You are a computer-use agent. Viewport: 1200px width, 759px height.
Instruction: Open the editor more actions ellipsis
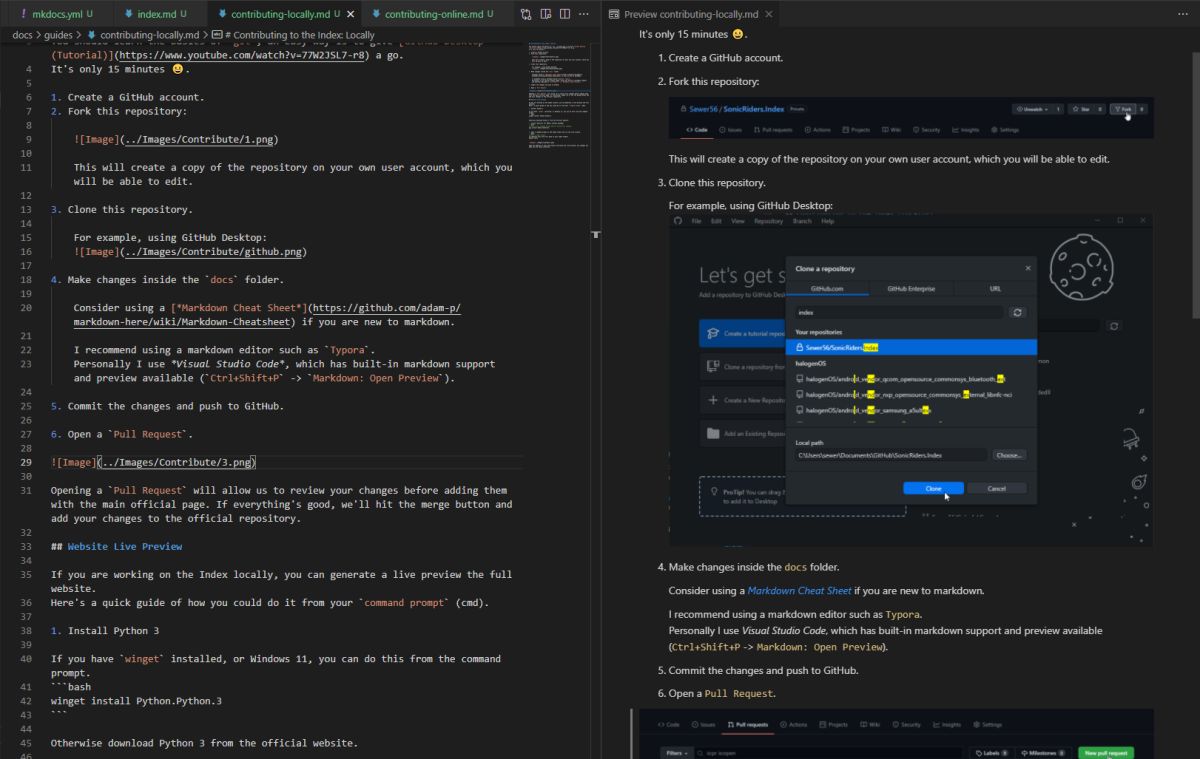point(584,15)
